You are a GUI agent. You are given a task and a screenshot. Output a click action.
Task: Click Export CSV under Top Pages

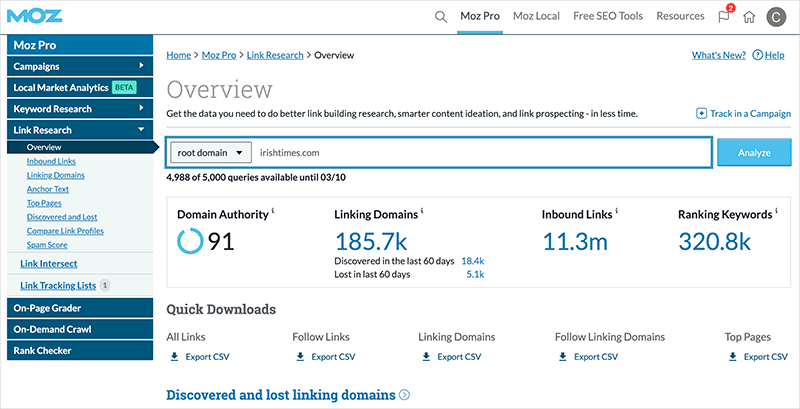(766, 357)
